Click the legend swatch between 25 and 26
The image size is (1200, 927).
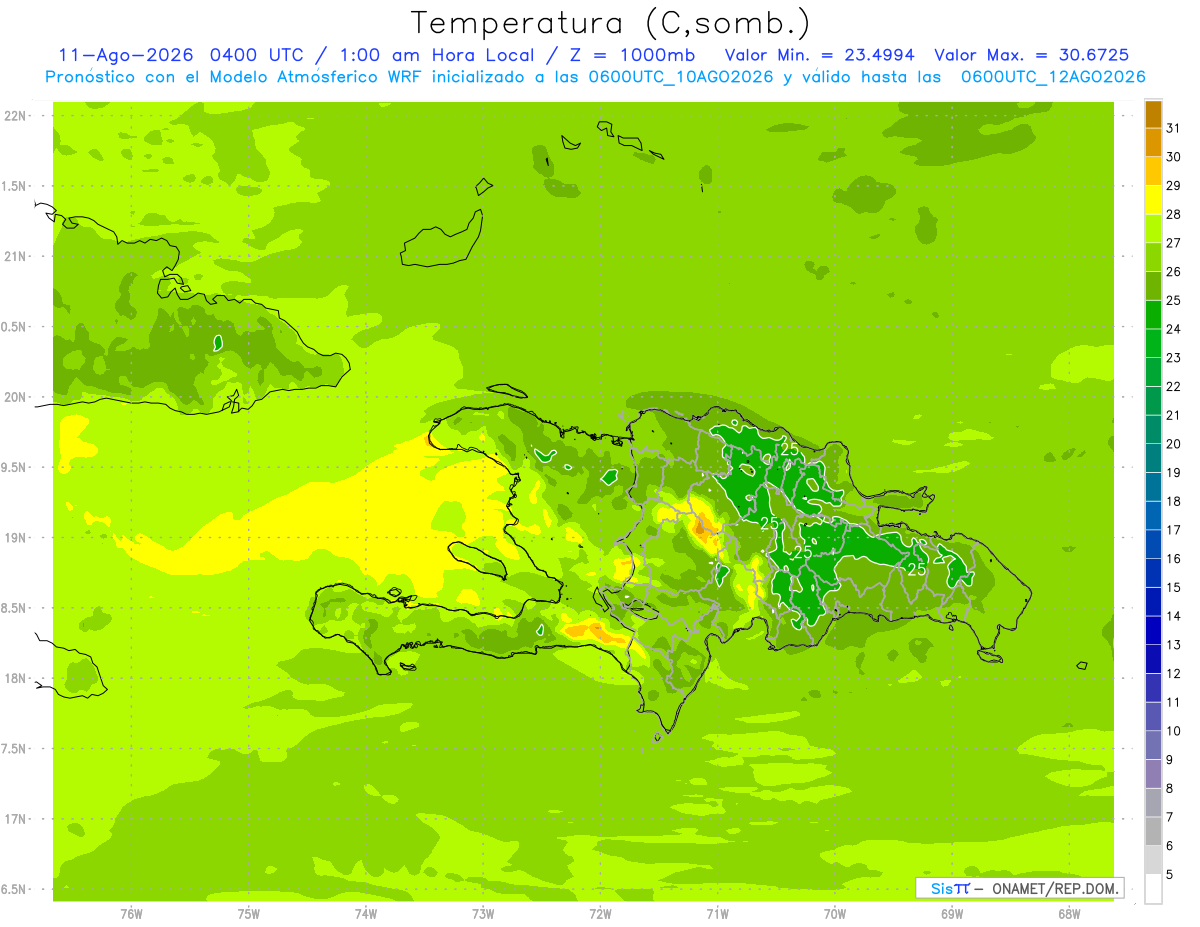[1153, 286]
